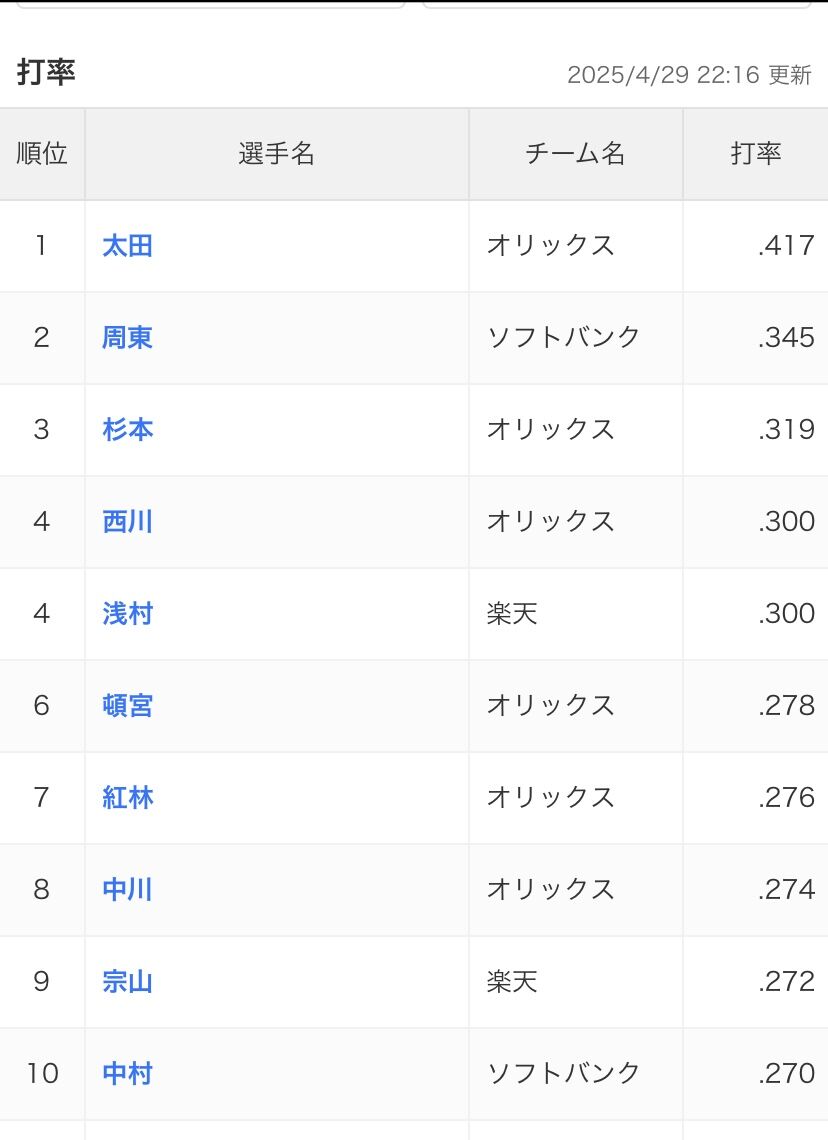Screen dimensions: 828x1140
Task: Tap the 杉本 player name link
Action: [x=127, y=430]
